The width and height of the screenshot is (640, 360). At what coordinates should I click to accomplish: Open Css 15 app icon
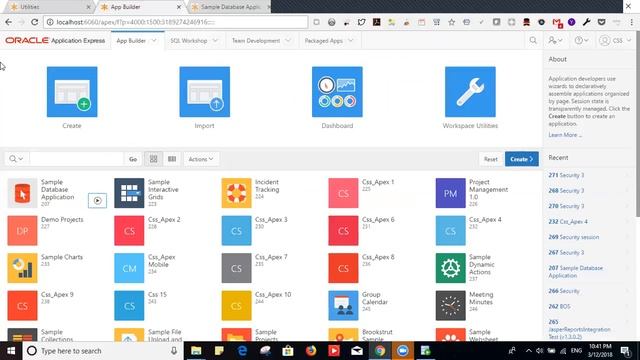(129, 306)
